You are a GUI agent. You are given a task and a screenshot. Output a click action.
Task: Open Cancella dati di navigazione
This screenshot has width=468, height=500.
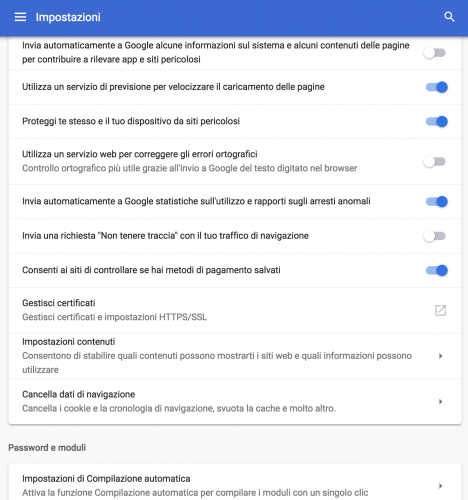(x=235, y=402)
